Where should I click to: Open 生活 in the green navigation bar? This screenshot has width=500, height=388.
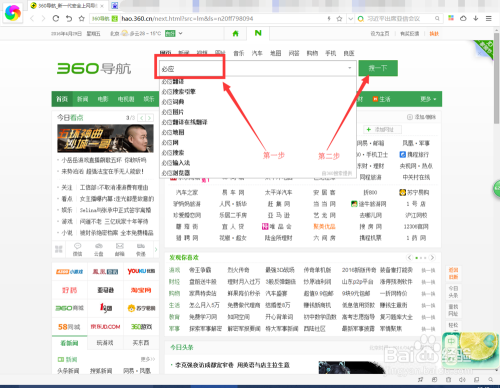click(x=382, y=99)
